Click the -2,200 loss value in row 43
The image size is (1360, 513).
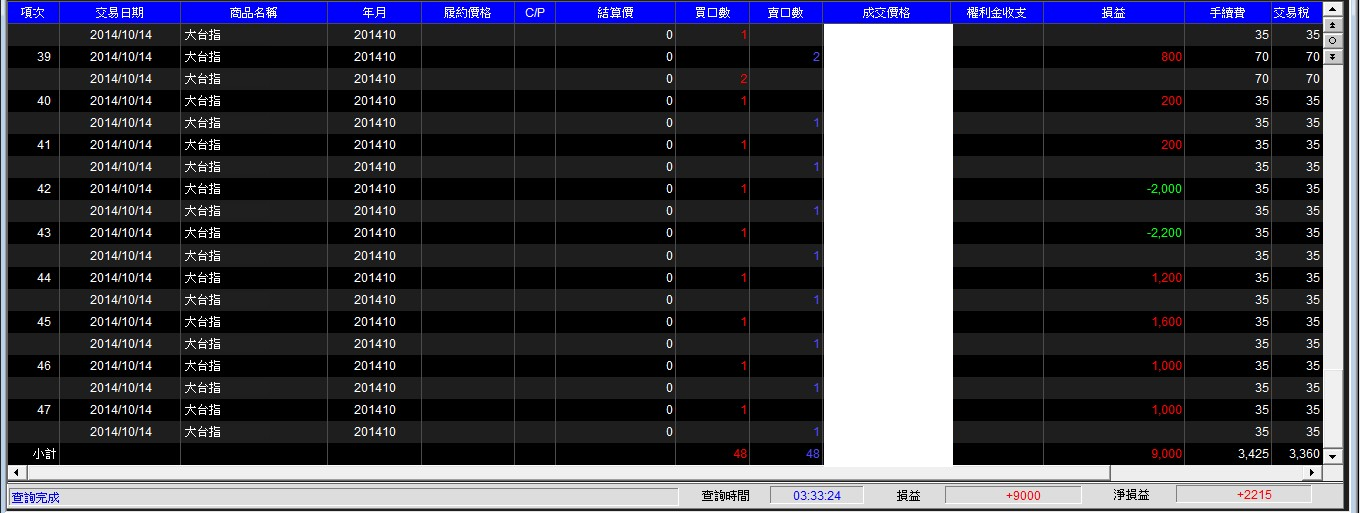(x=1164, y=233)
